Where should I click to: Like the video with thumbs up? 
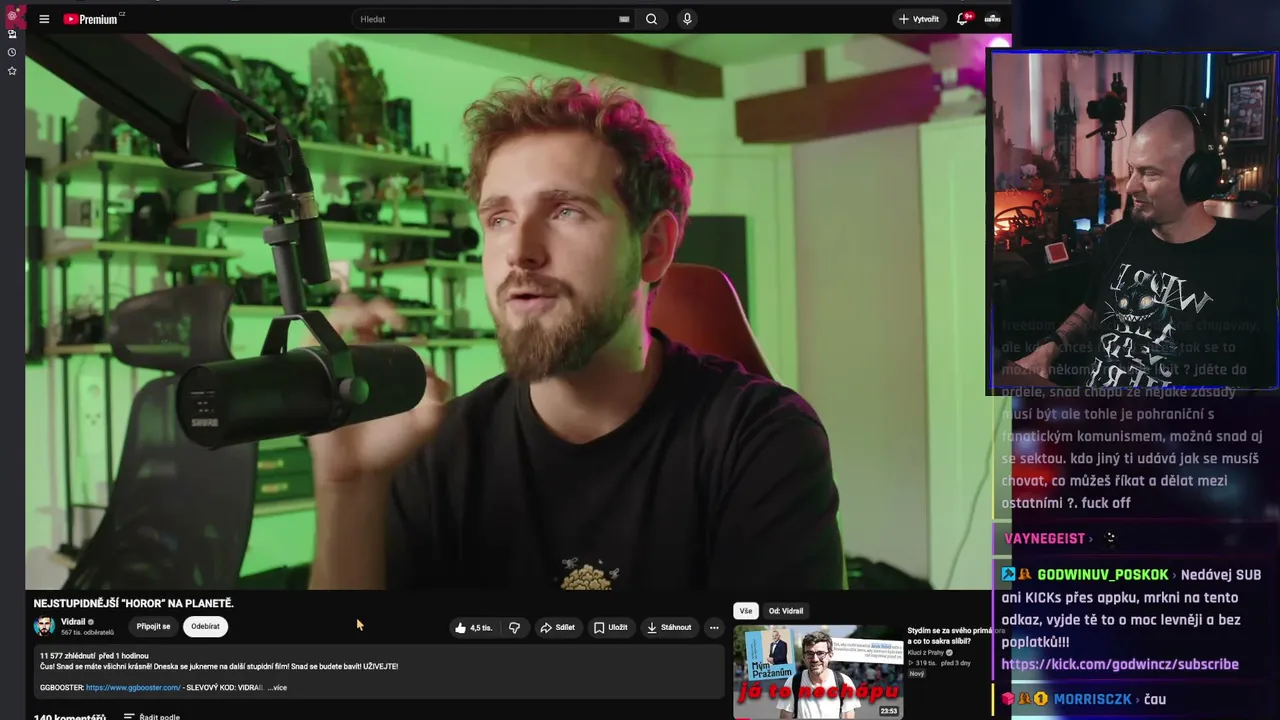point(473,628)
